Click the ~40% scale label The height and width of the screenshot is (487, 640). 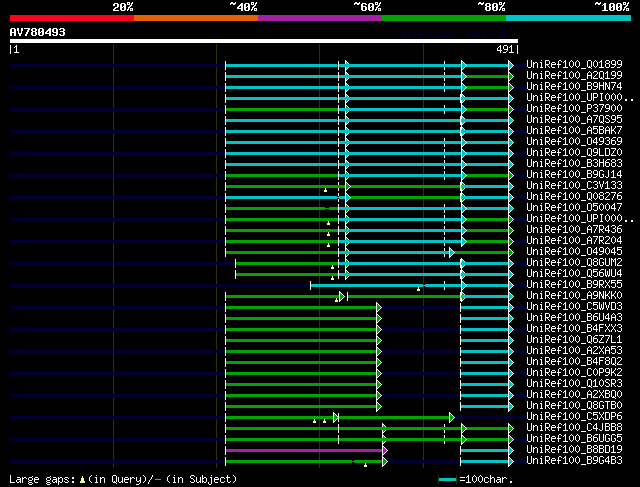[x=244, y=7]
